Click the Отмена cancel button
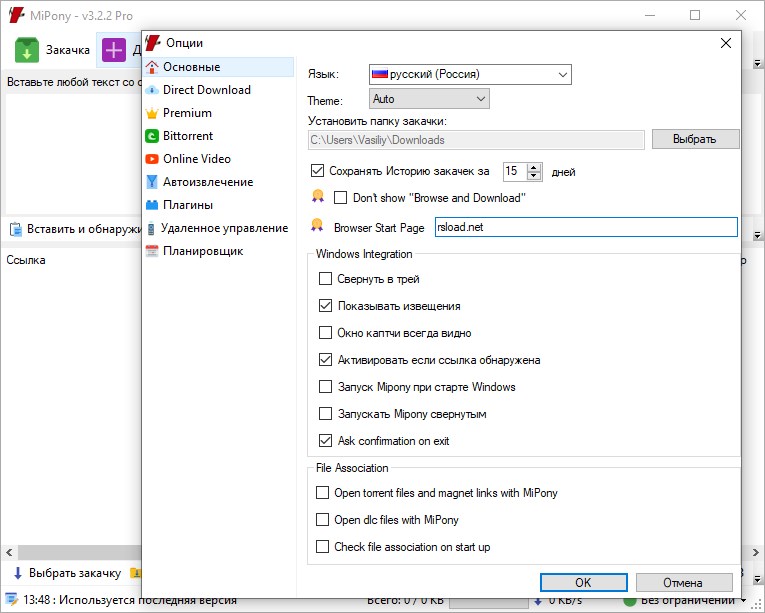 (684, 582)
